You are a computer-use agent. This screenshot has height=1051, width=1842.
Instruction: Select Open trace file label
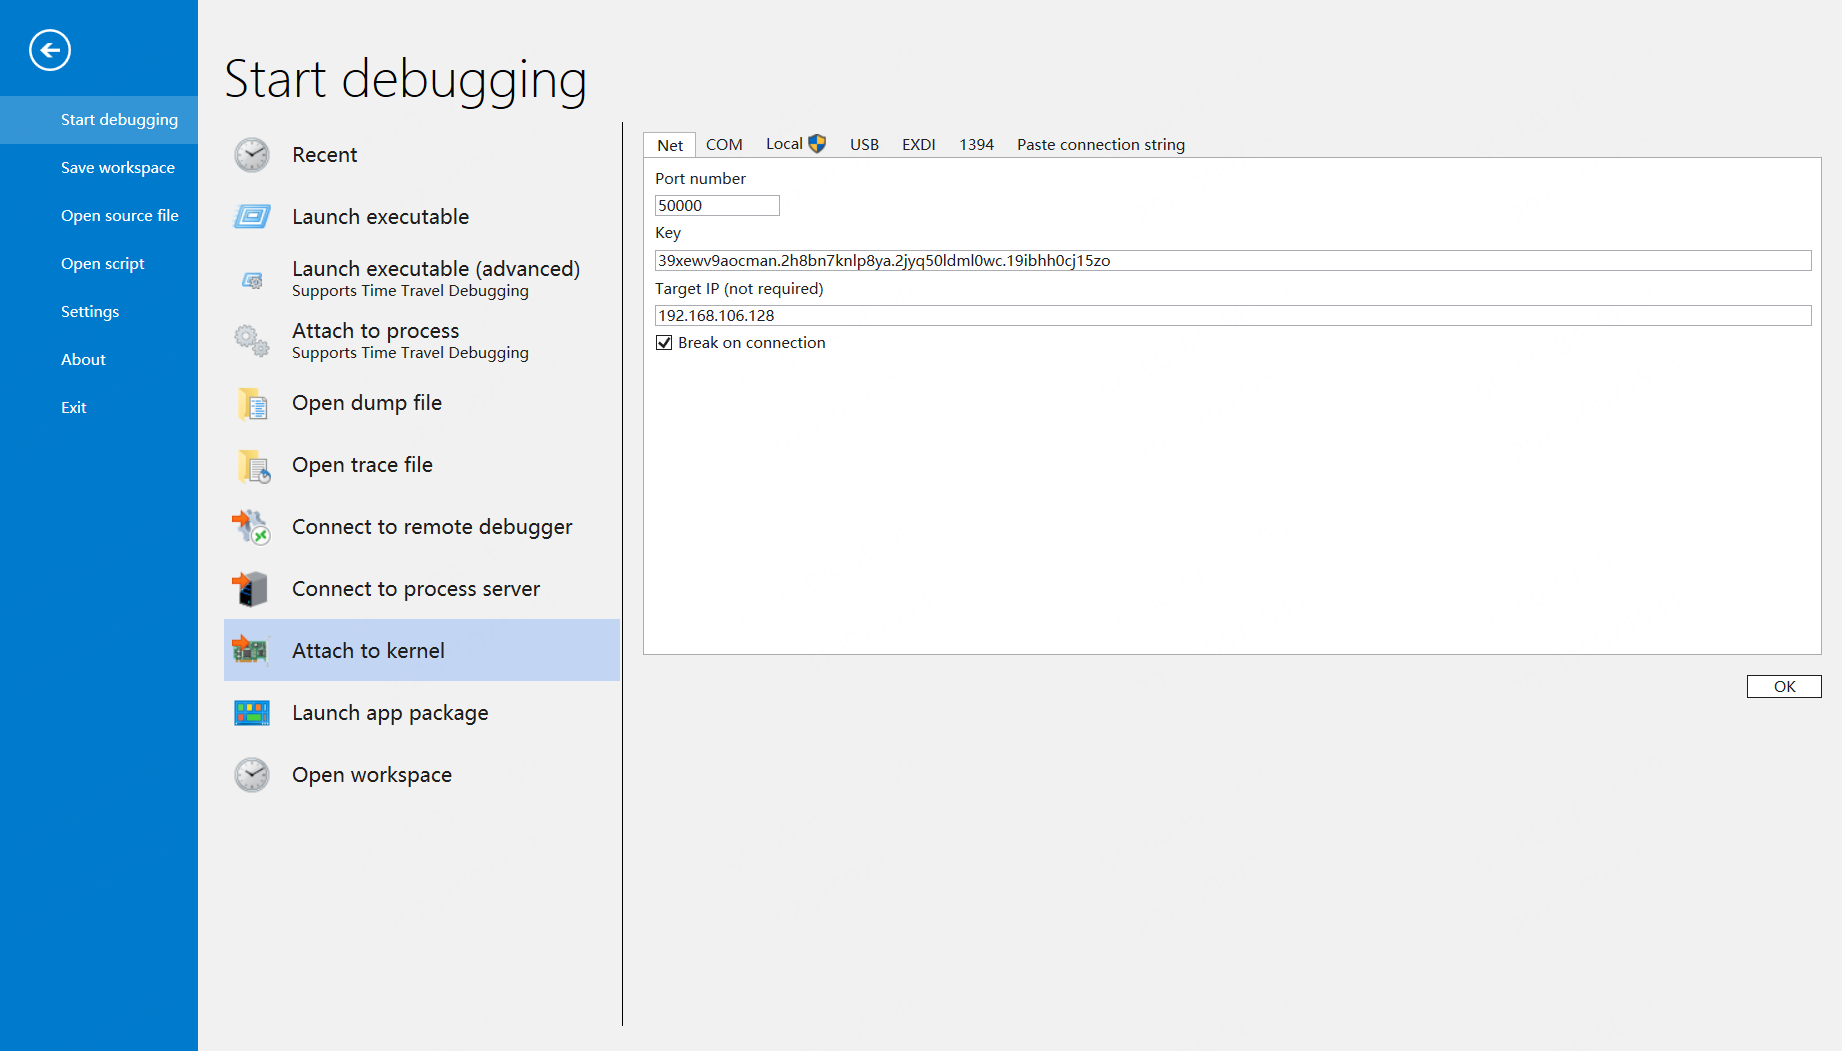(x=362, y=465)
